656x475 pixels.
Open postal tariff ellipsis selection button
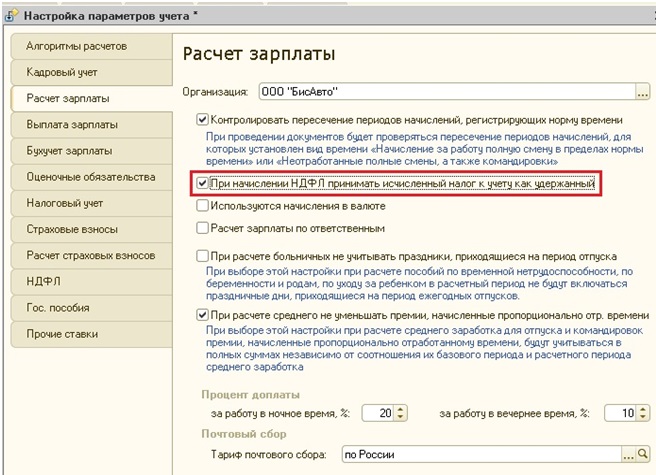(628, 454)
